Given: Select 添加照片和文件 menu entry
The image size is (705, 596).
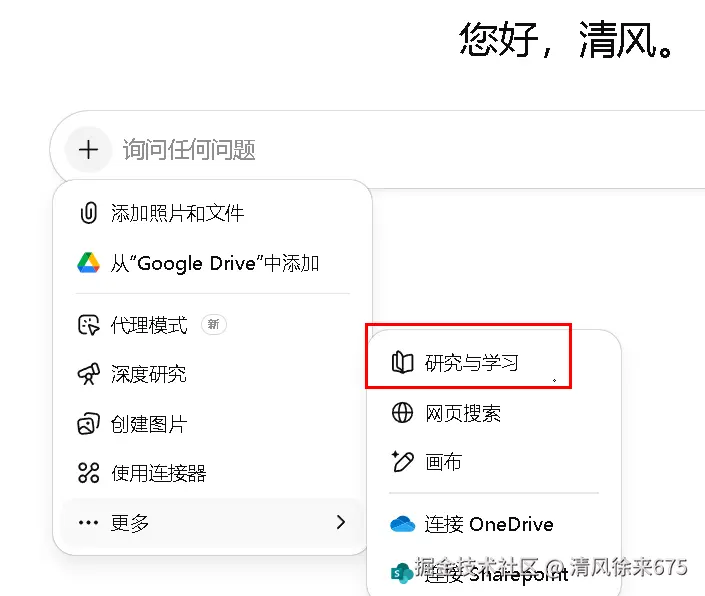Looking at the screenshot, I should (x=212, y=213).
